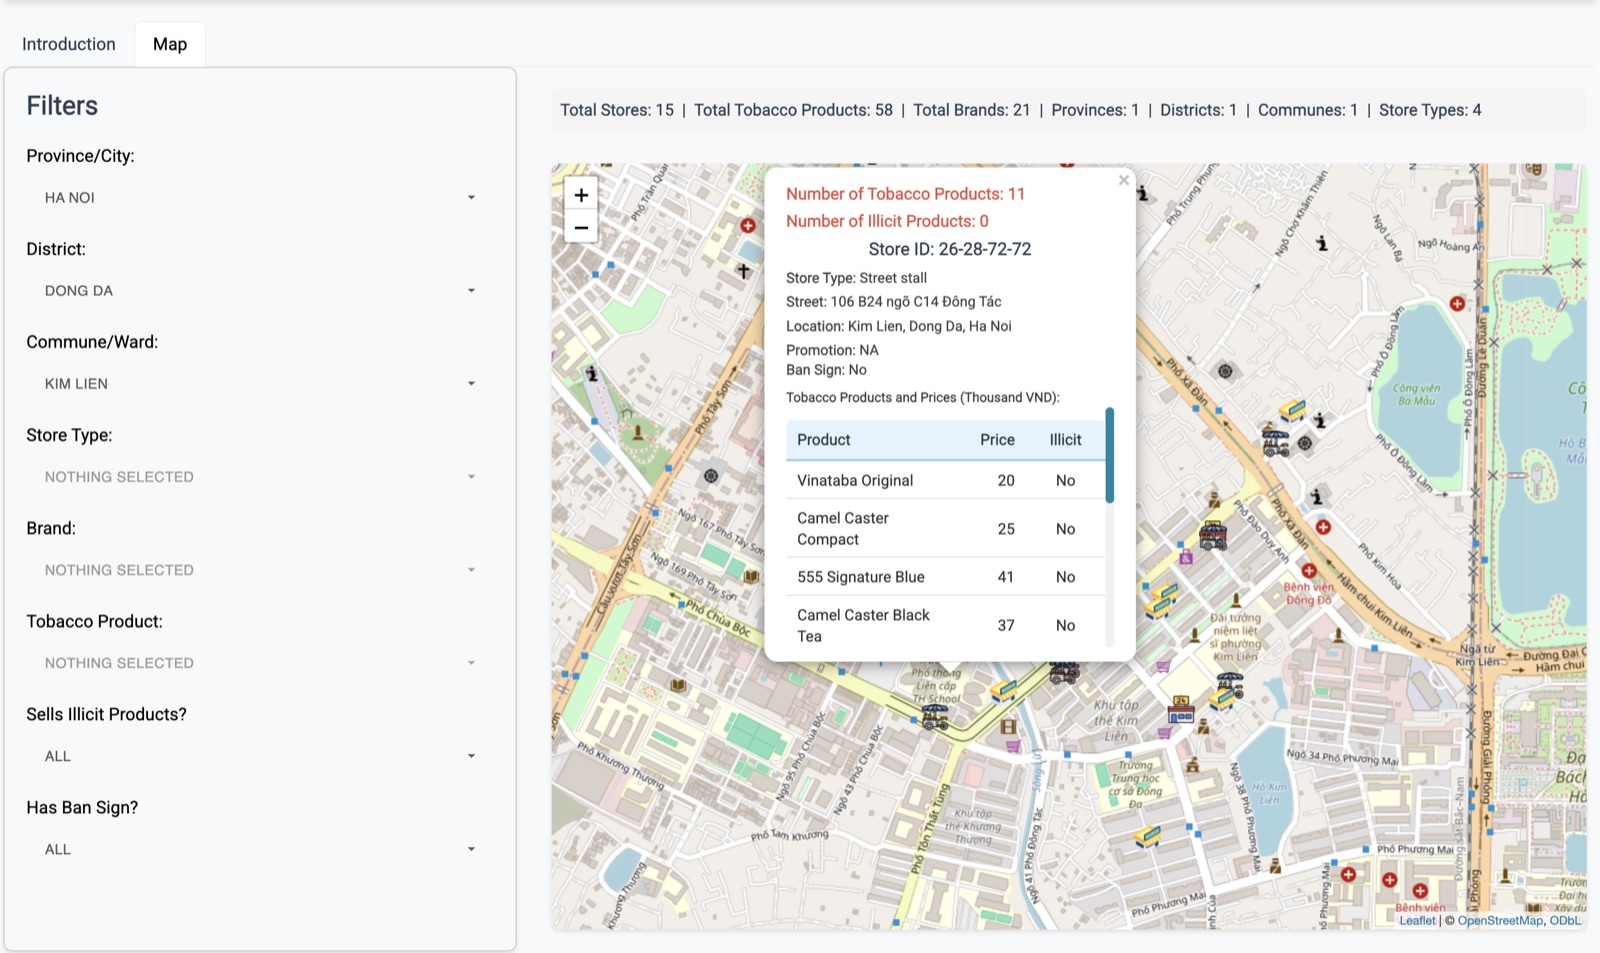The image size is (1600, 953).
Task: Expand the Sells Illicit Products dropdown
Action: (x=256, y=755)
